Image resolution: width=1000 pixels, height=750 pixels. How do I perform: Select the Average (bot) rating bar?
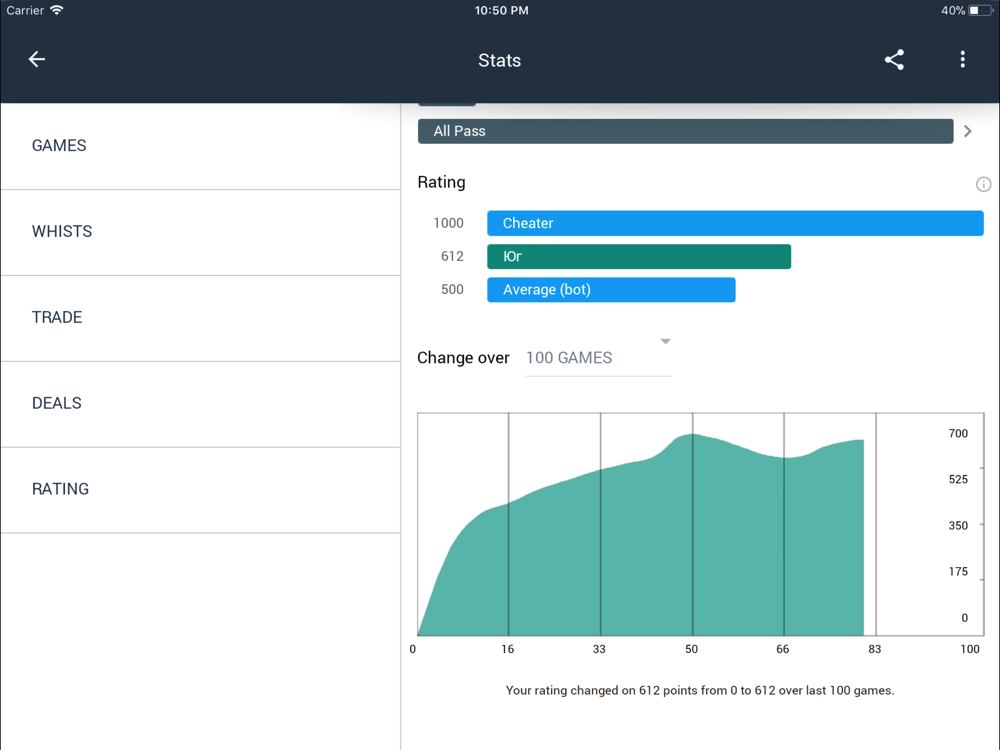[x=611, y=290]
